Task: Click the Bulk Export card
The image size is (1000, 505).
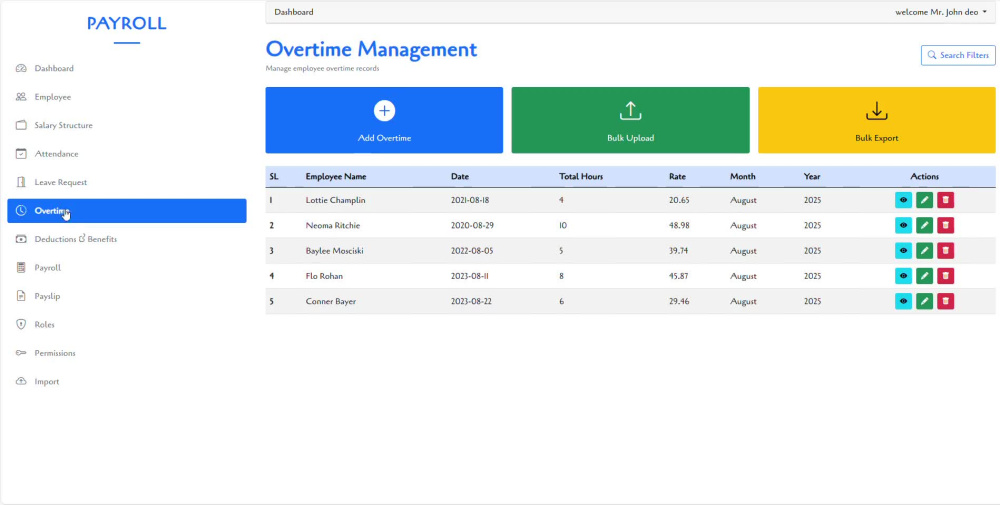Action: 876,120
